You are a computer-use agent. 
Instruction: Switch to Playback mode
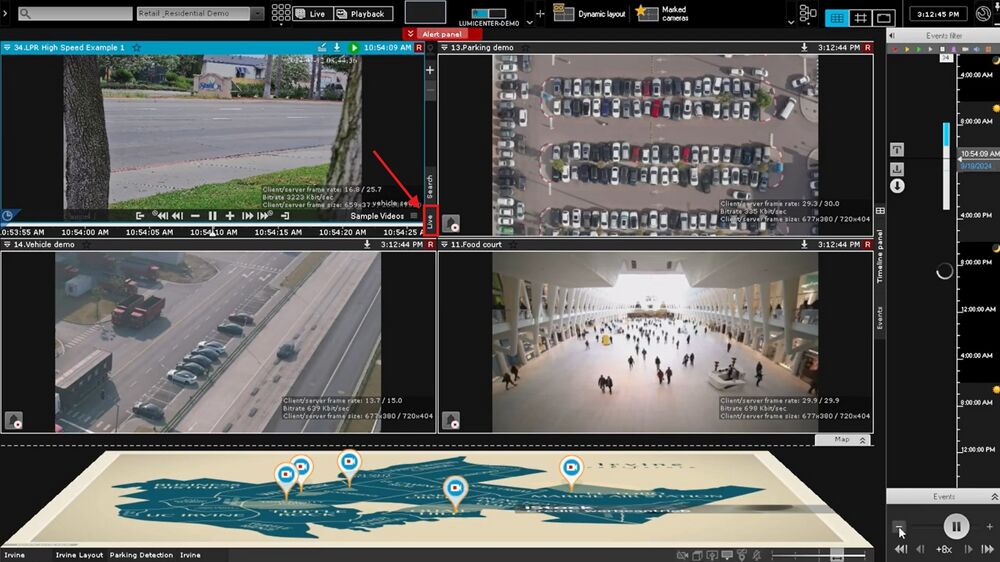pos(361,14)
